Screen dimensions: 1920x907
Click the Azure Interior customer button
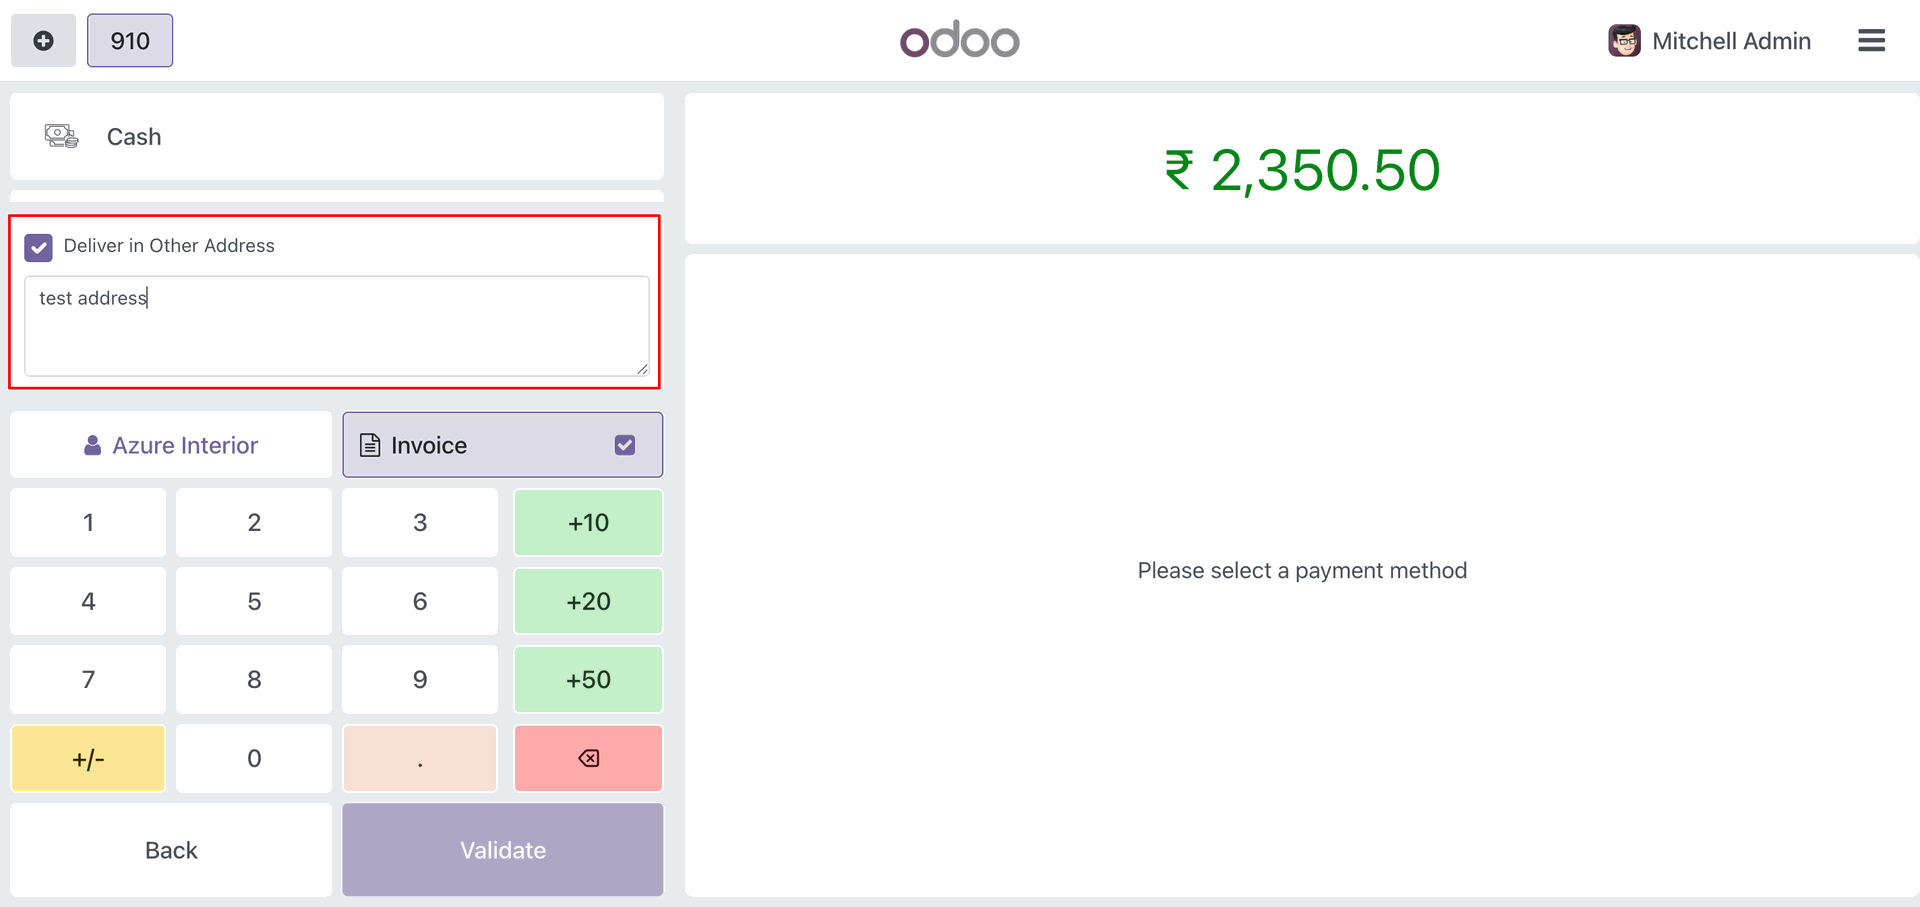(x=171, y=445)
